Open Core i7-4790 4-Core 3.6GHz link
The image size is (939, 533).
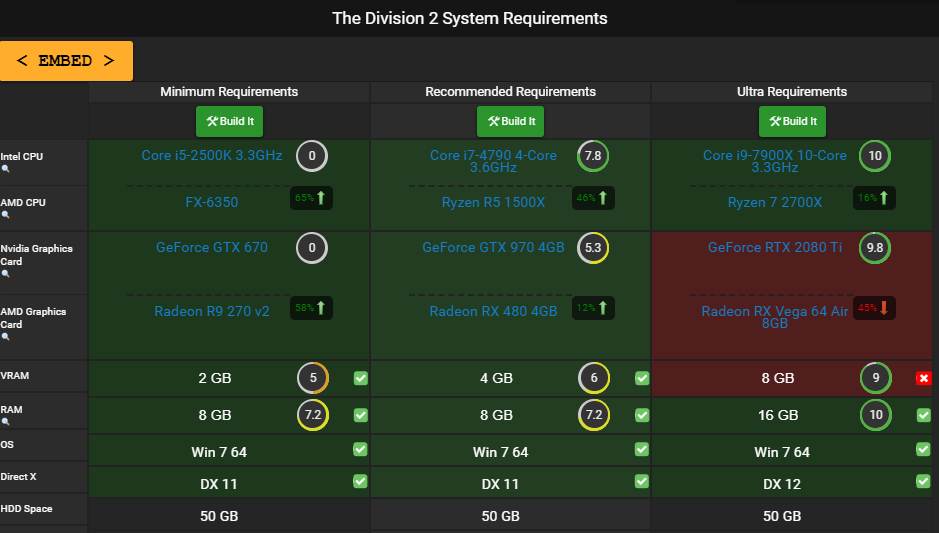(493, 161)
